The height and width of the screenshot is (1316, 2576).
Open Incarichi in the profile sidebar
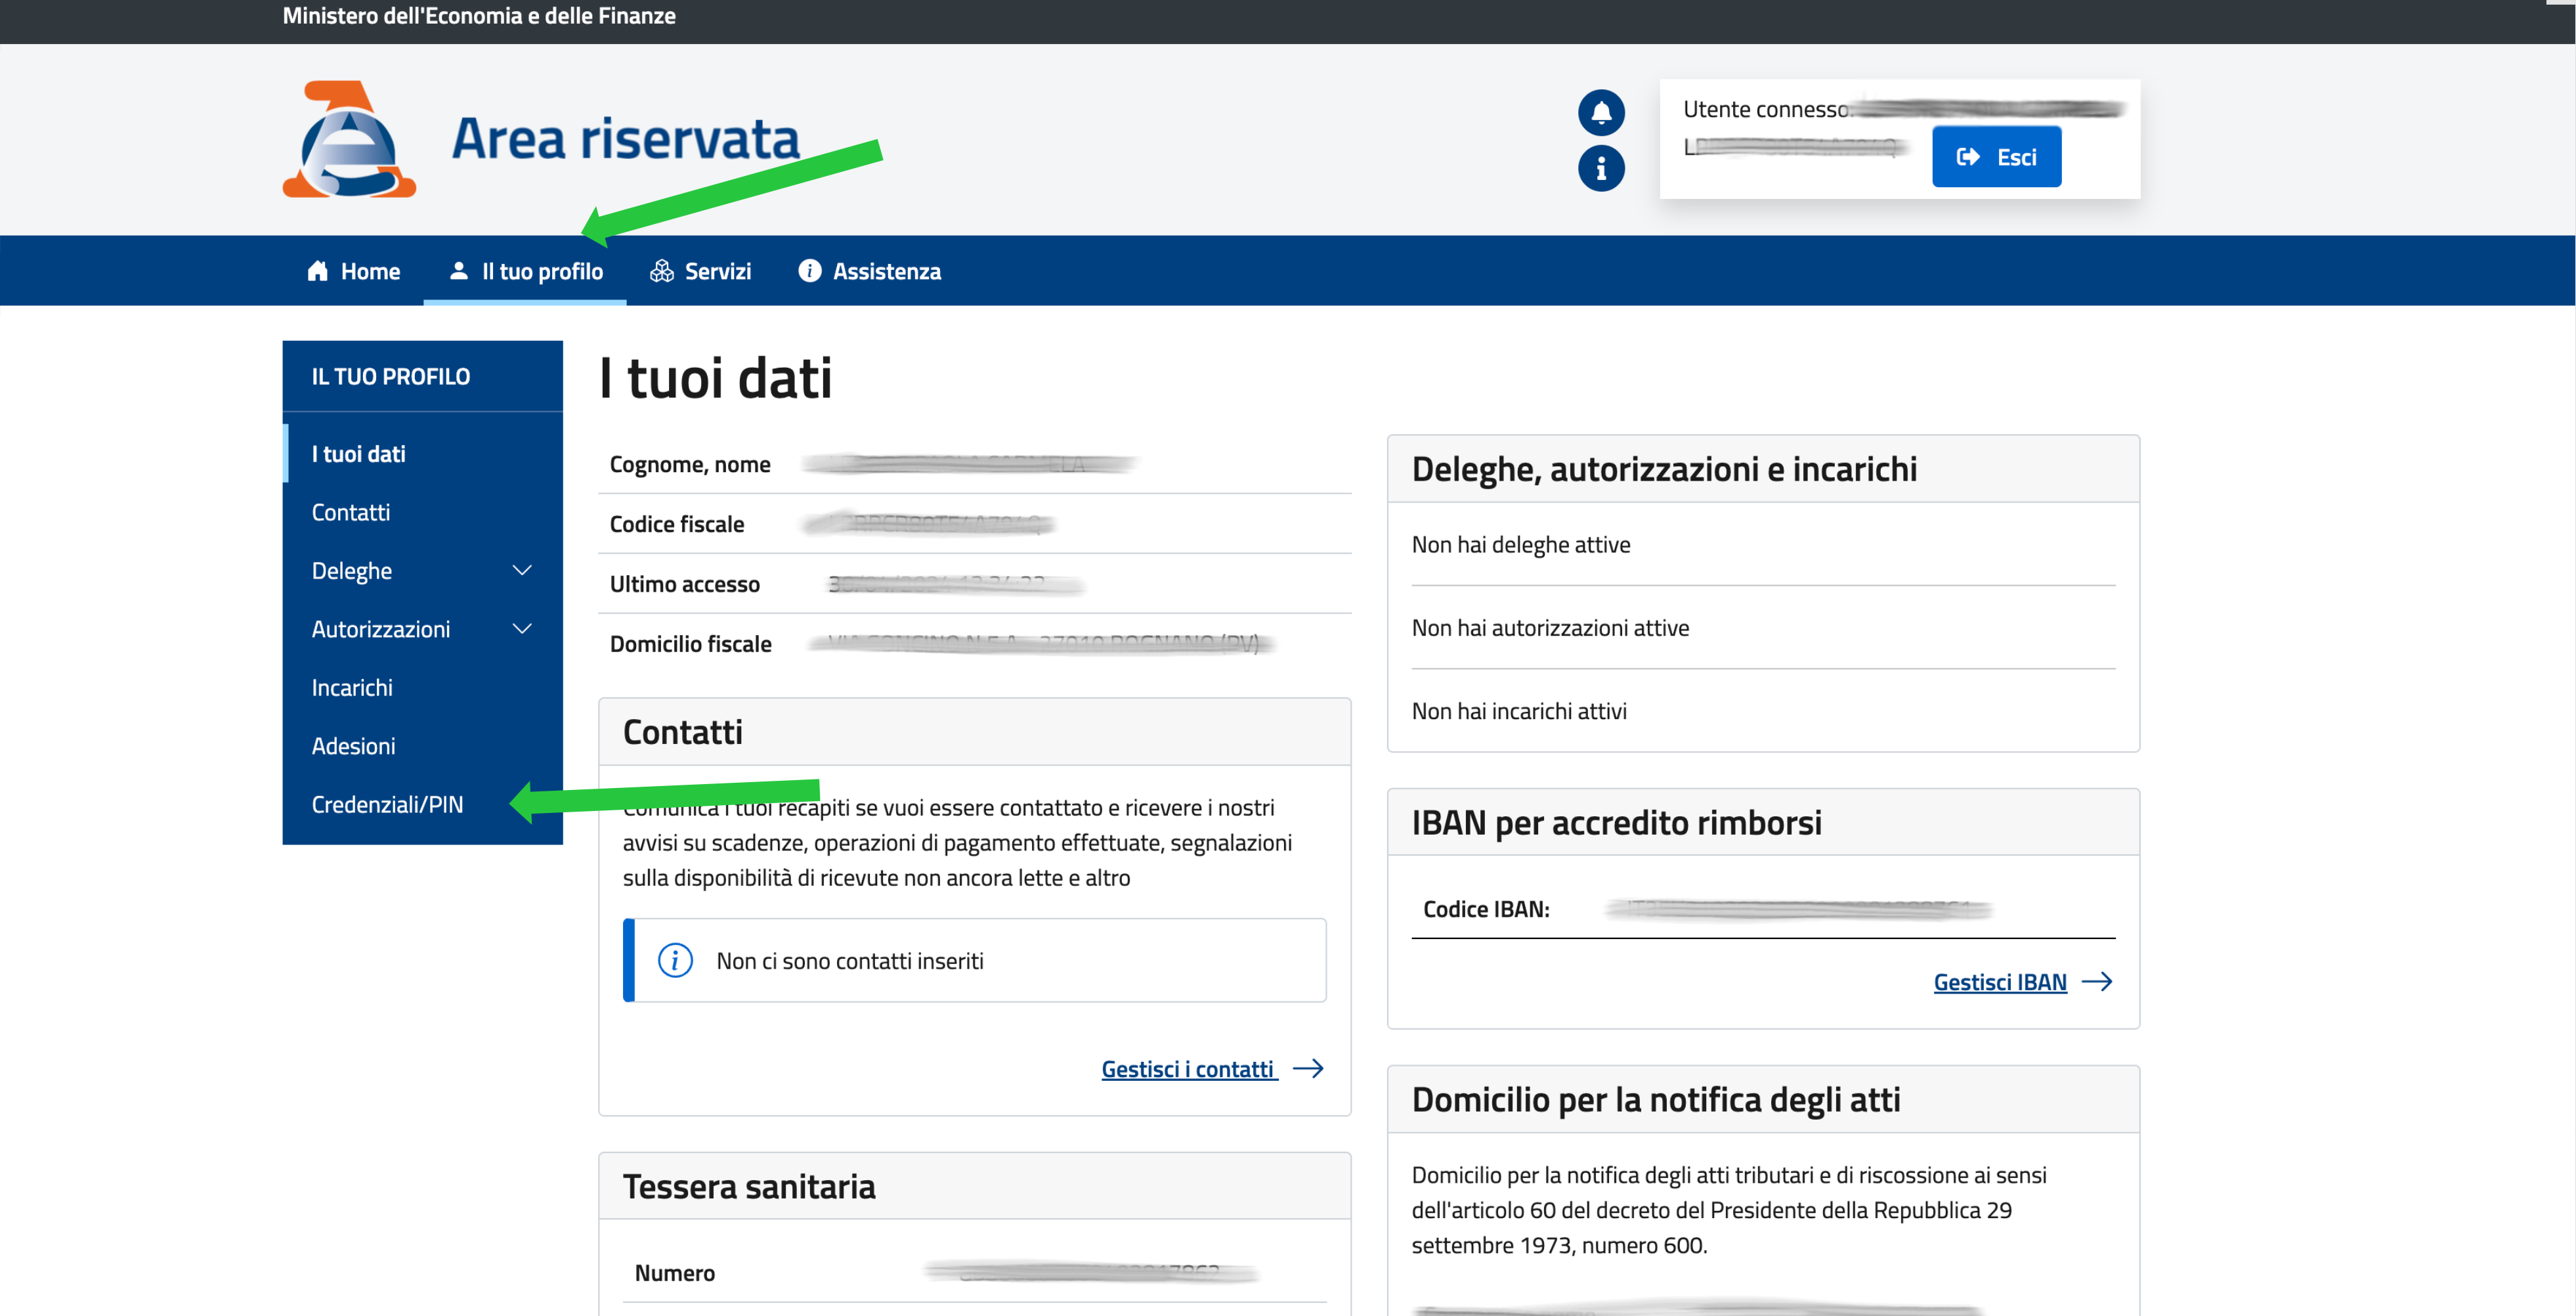[352, 688]
